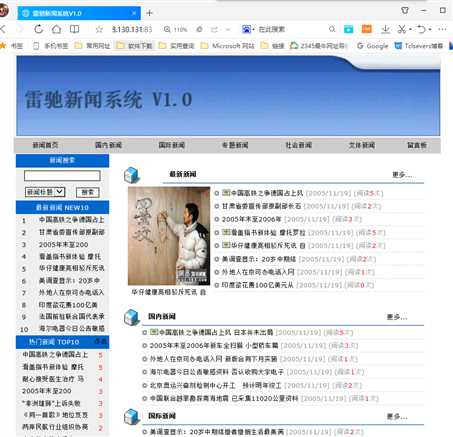Image resolution: width=453 pixels, height=437 pixels.
Task: Click the 3D cube icon beside 国内新闻
Action: [x=132, y=317]
